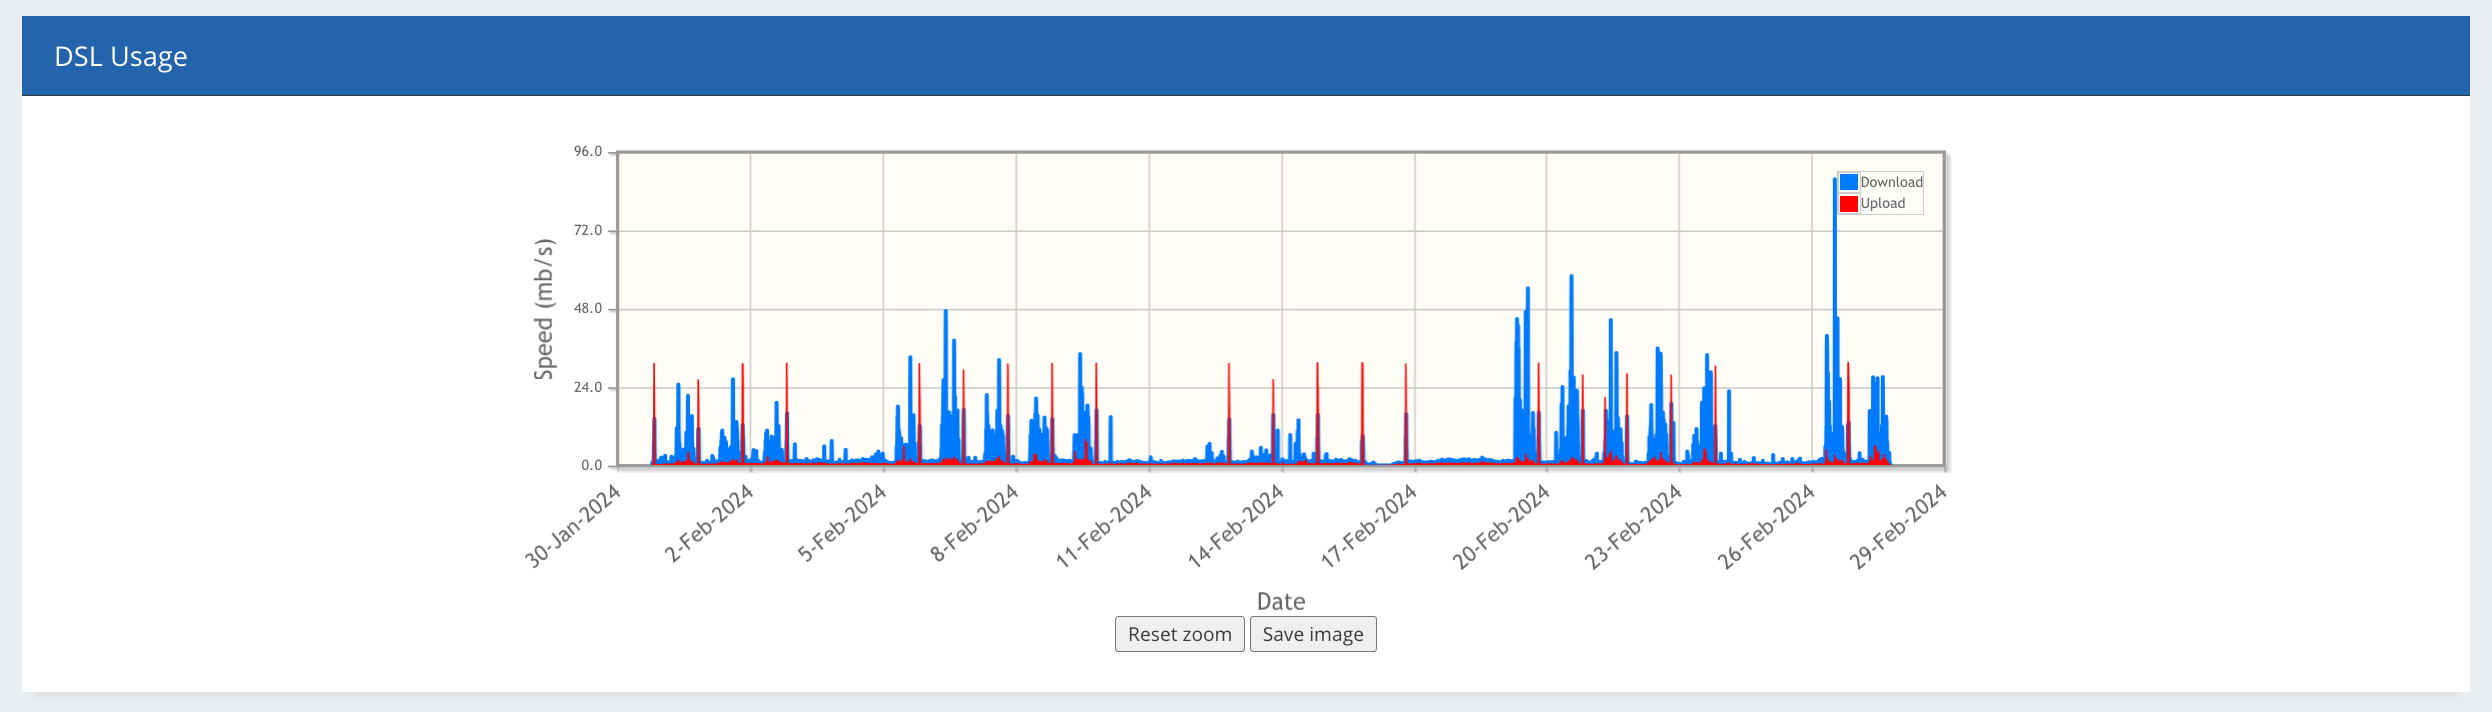Screen dimensions: 2492x712
Task: Select the red Upload legend swatch
Action: [1849, 203]
